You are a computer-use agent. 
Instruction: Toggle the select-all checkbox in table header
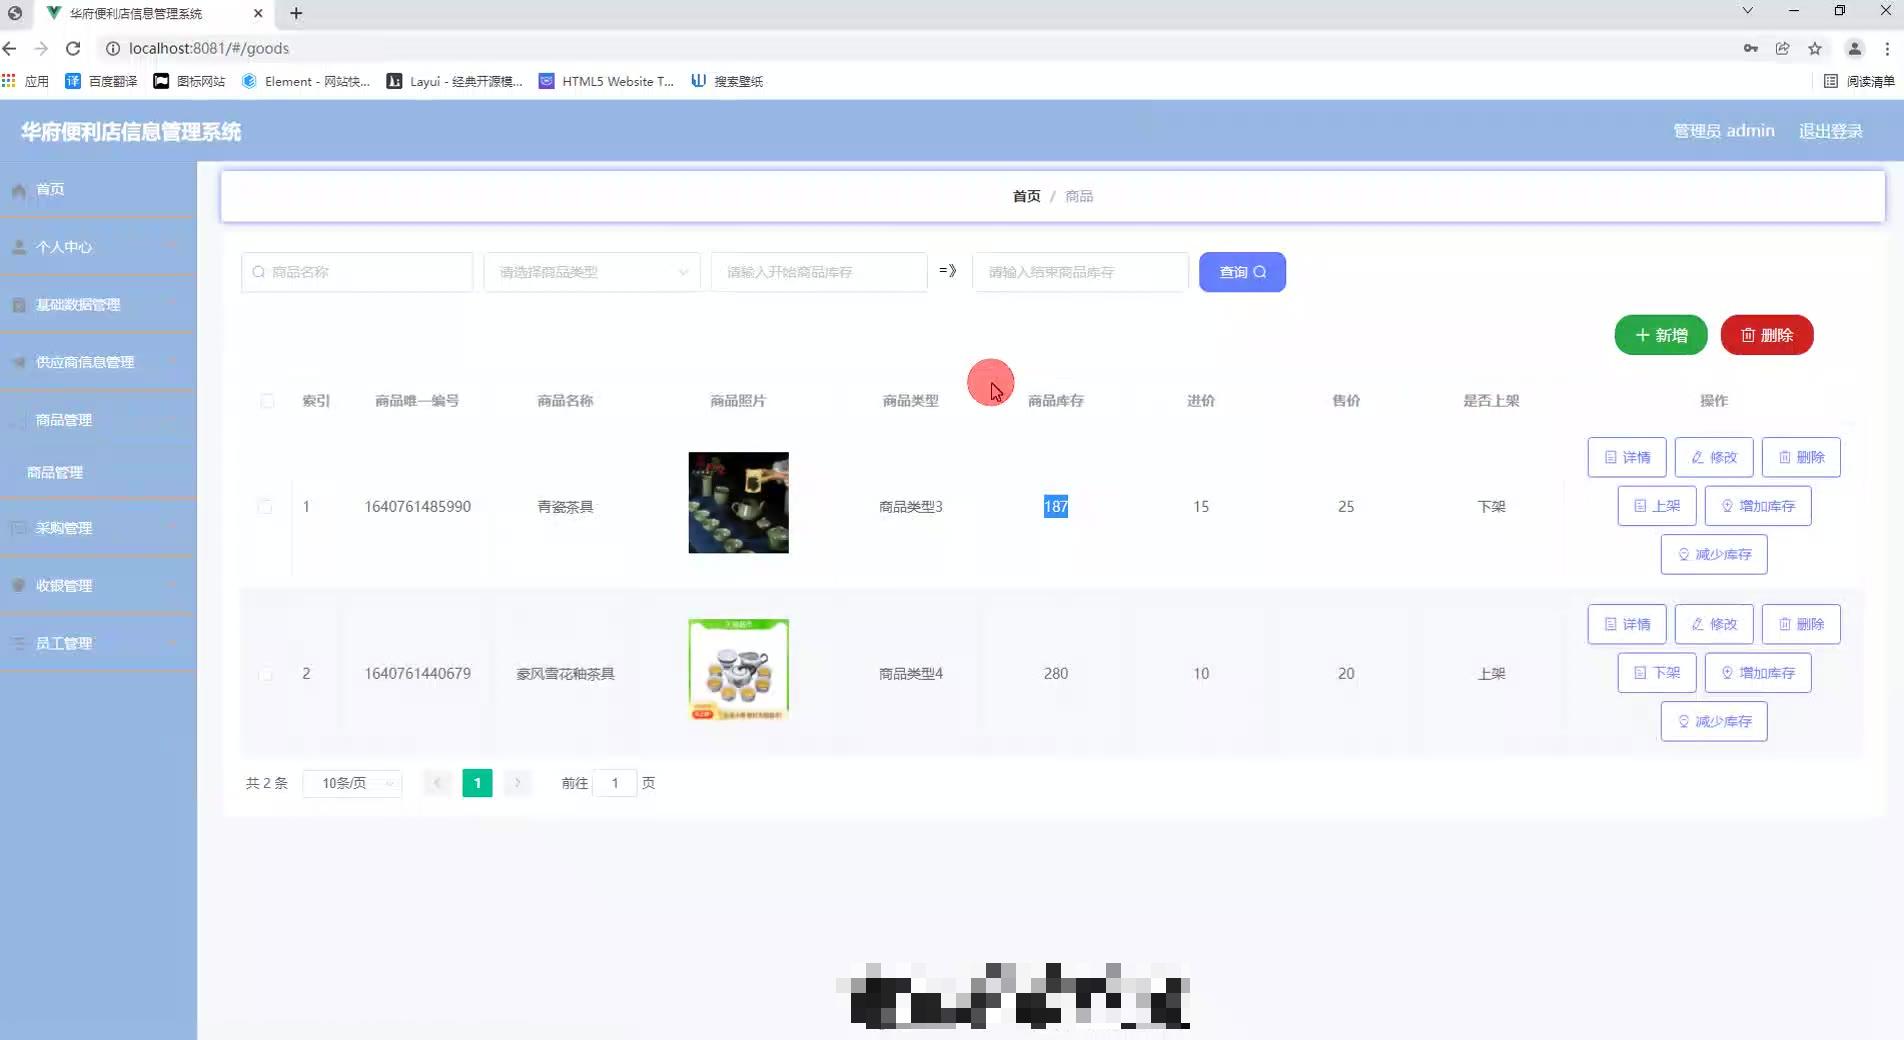point(267,401)
